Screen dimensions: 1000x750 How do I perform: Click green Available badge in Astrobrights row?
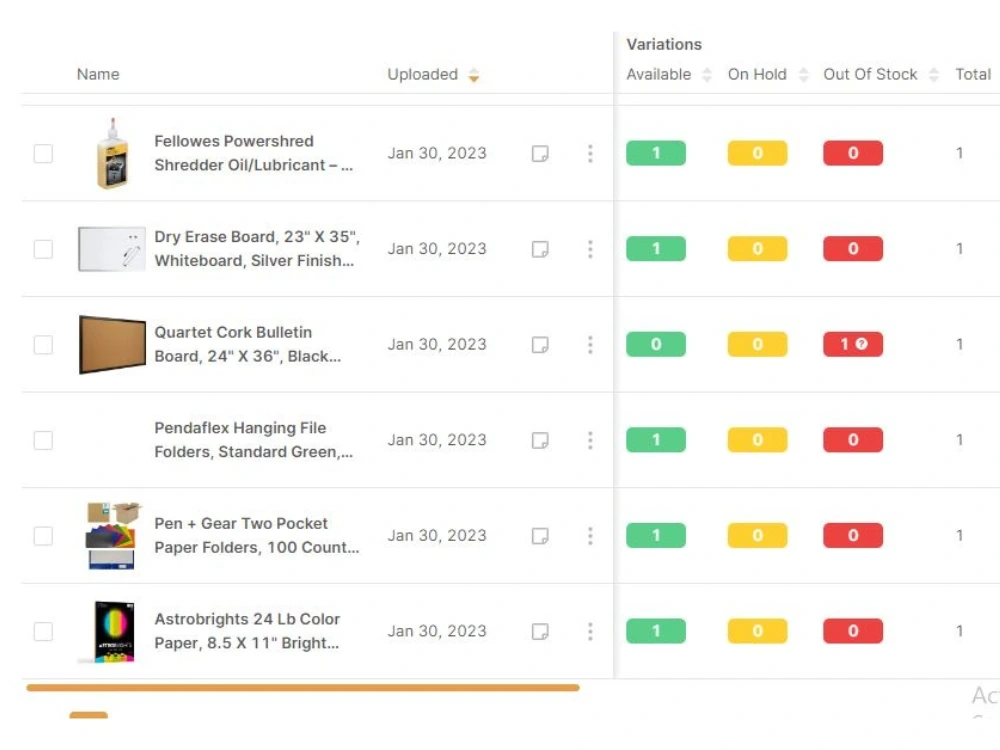coord(656,631)
